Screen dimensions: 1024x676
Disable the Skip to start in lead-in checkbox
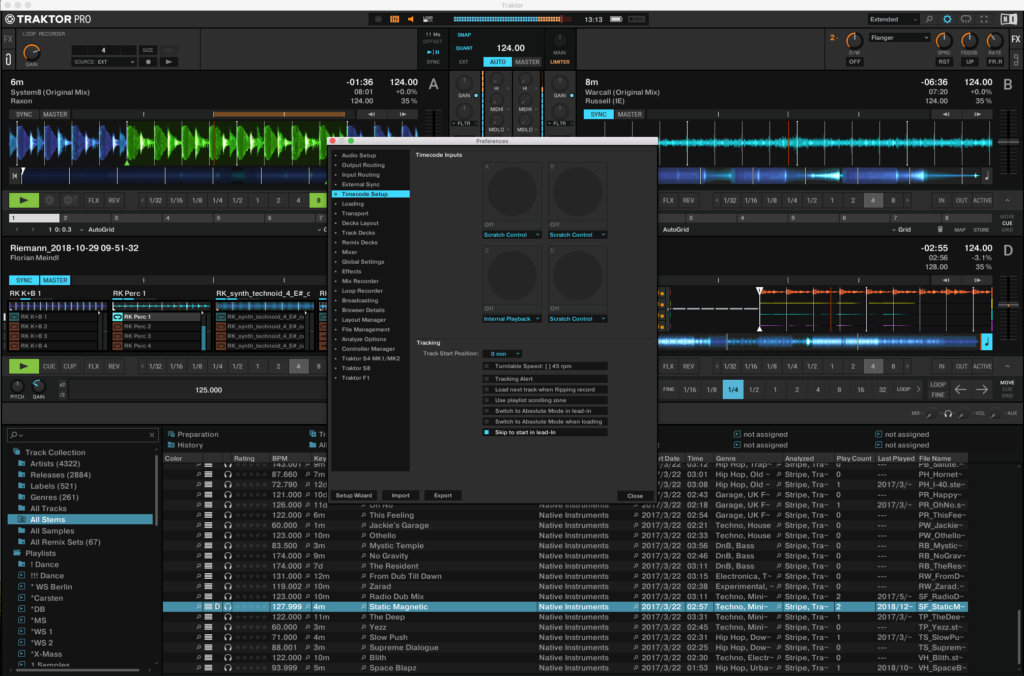[x=486, y=432]
